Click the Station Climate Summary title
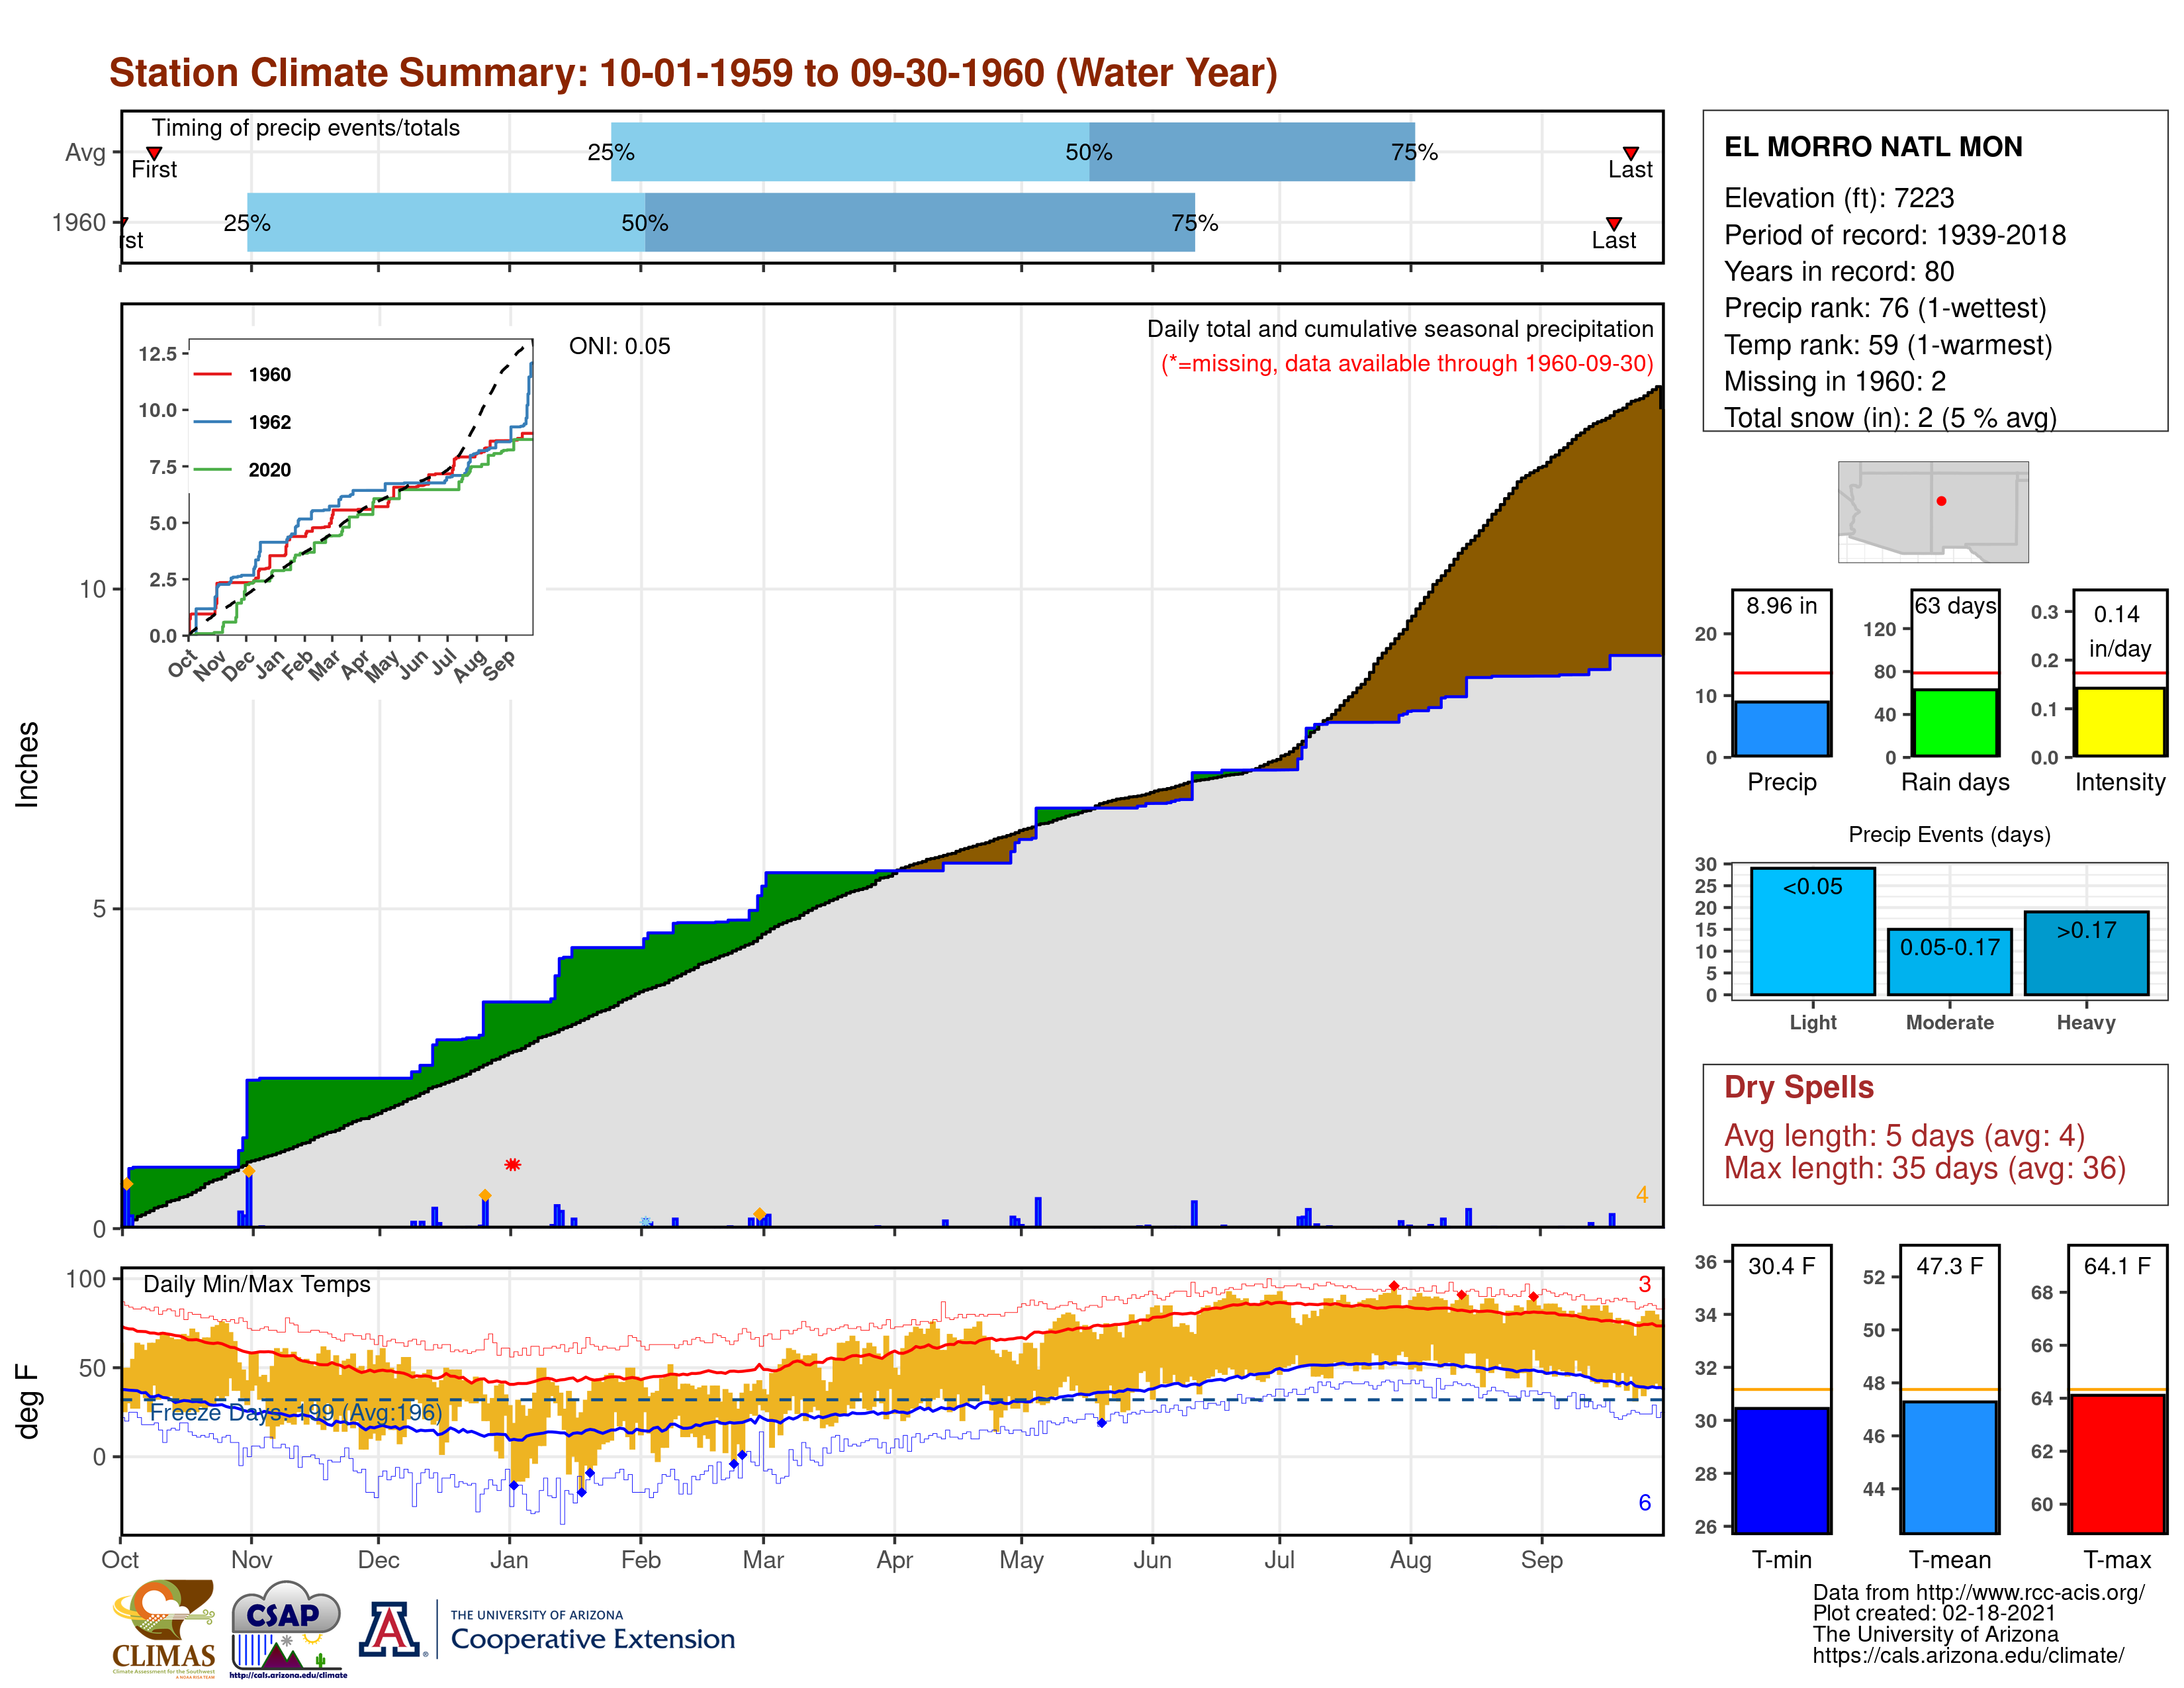The image size is (2184, 1688). coord(693,73)
